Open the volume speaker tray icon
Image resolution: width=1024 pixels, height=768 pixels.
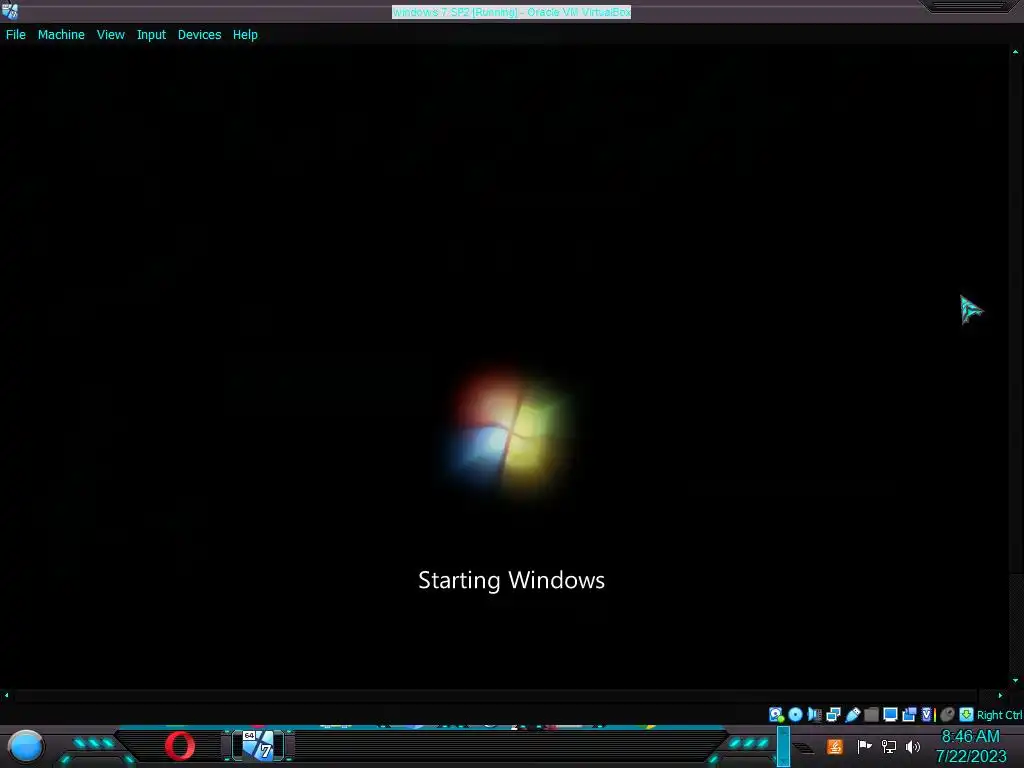[x=913, y=746]
